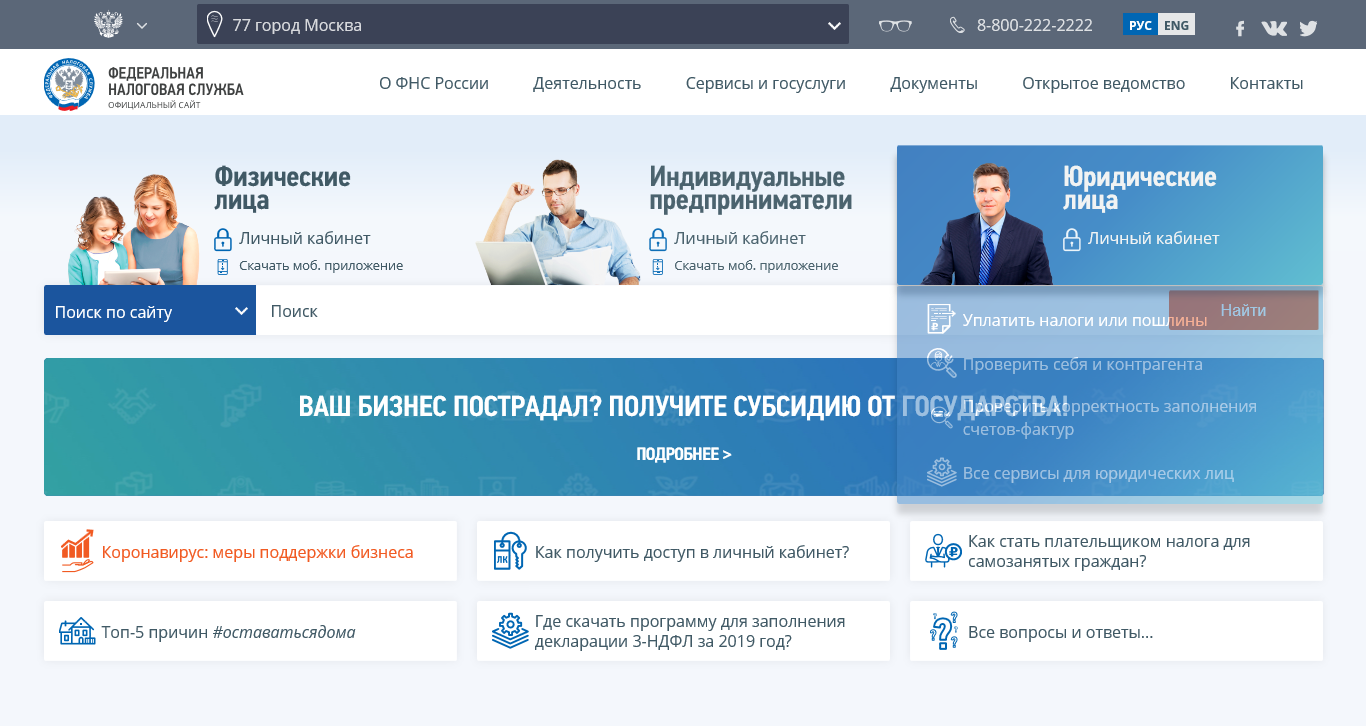Open the 'Открытое ведомство' menu
The image size is (1366, 726).
coord(1104,83)
